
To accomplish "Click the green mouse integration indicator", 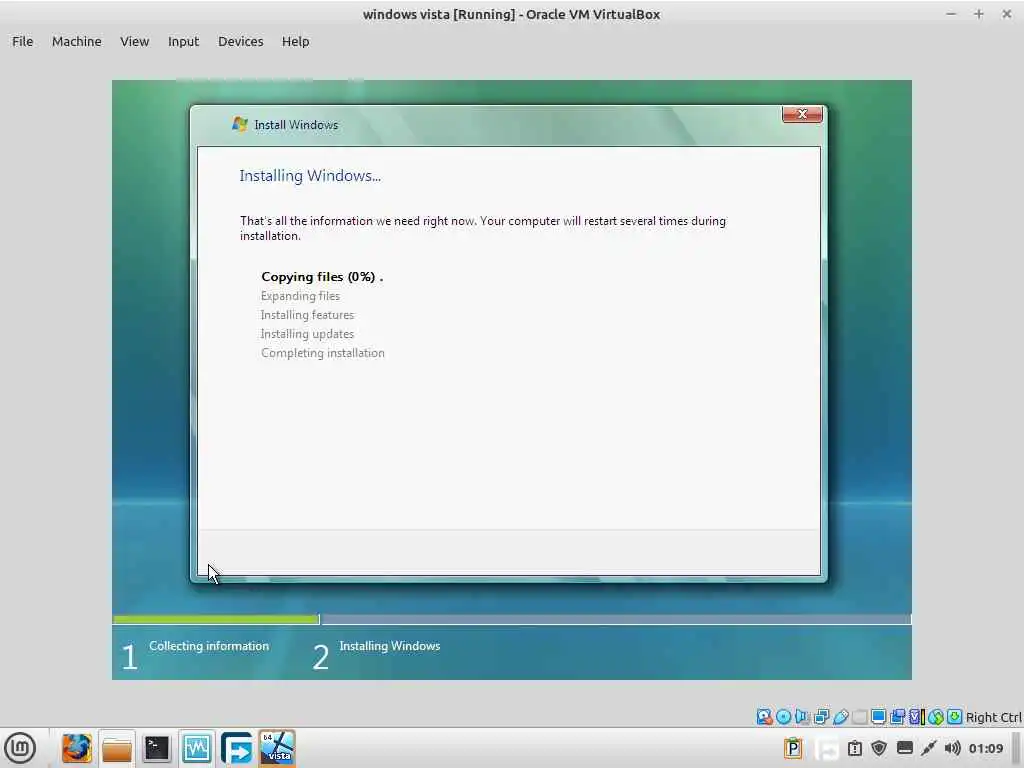I will 936,716.
